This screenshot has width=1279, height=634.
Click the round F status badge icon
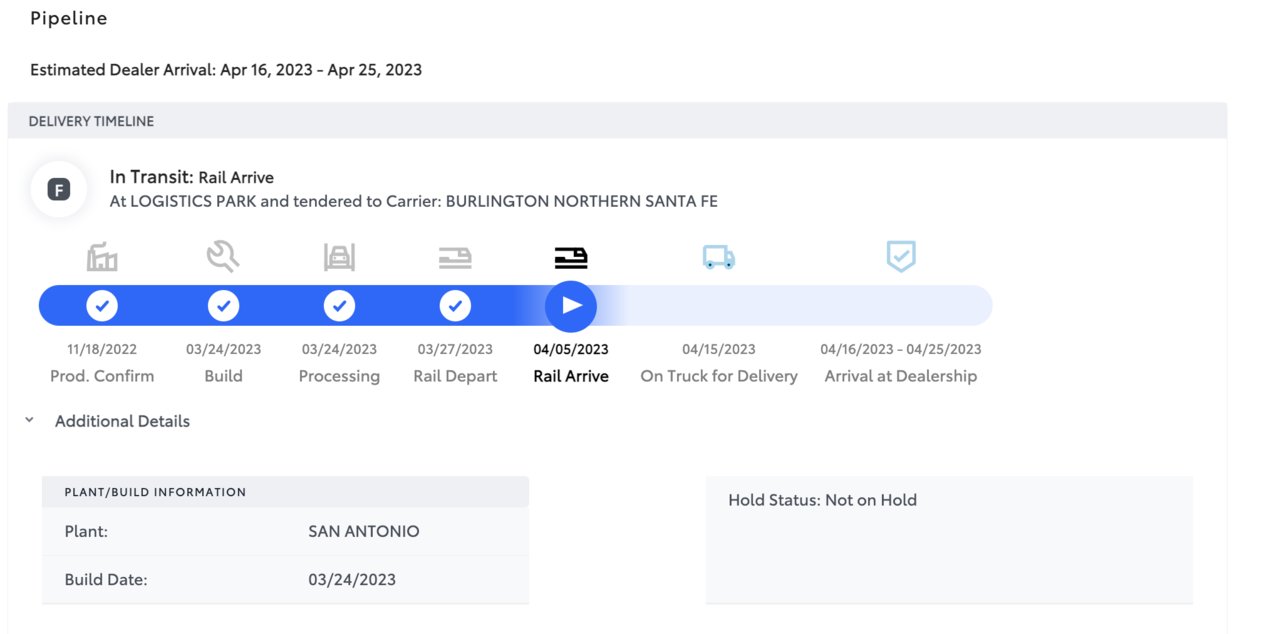coord(59,189)
